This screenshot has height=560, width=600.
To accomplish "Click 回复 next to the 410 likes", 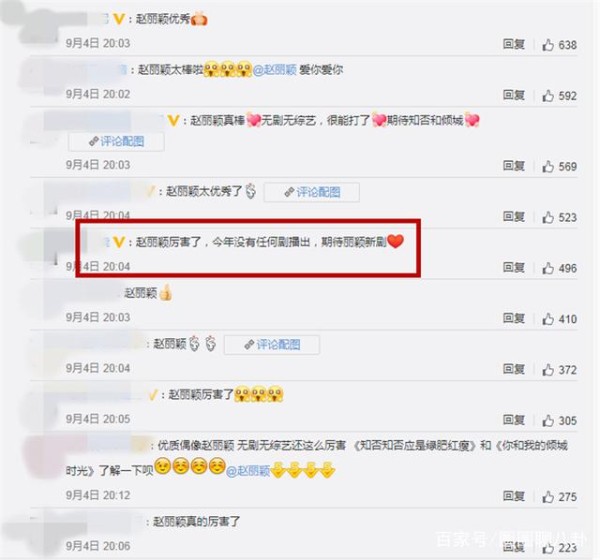I will tap(514, 318).
